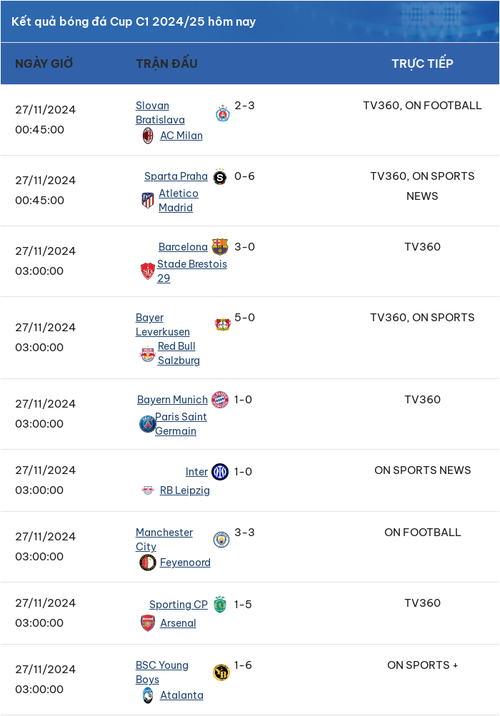Open the Bayern Munich team link
Screen dimensions: 500x716
click(172, 400)
